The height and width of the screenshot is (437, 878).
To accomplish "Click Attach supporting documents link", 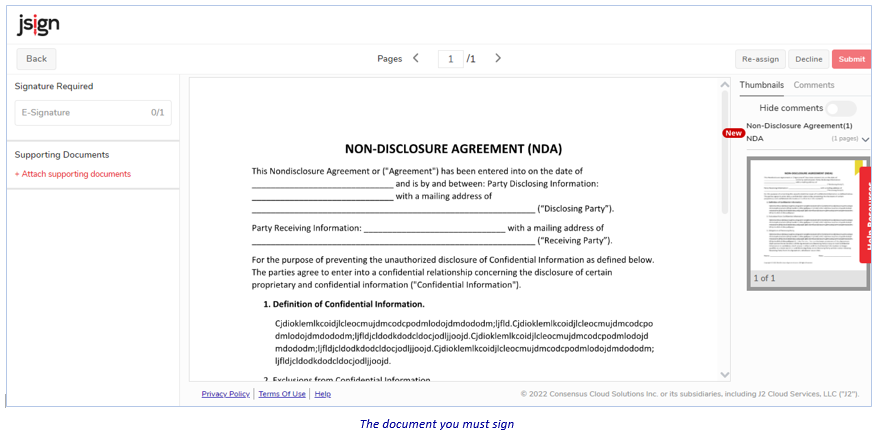I will pos(73,174).
